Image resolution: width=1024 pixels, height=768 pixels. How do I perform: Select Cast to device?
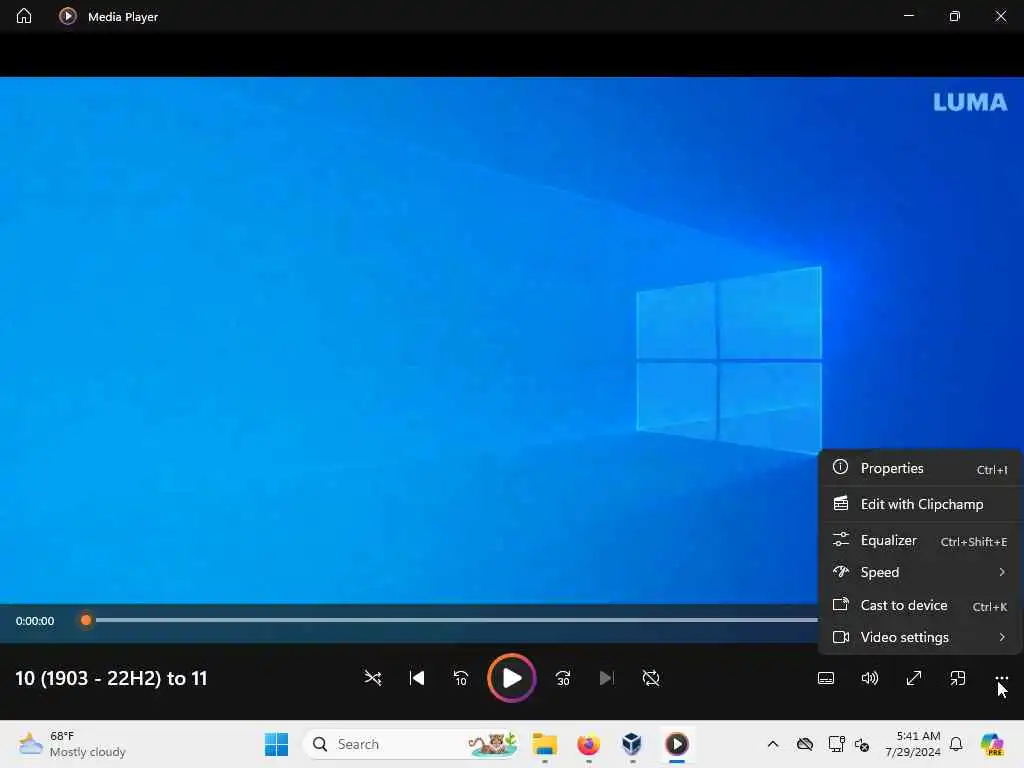(920, 605)
